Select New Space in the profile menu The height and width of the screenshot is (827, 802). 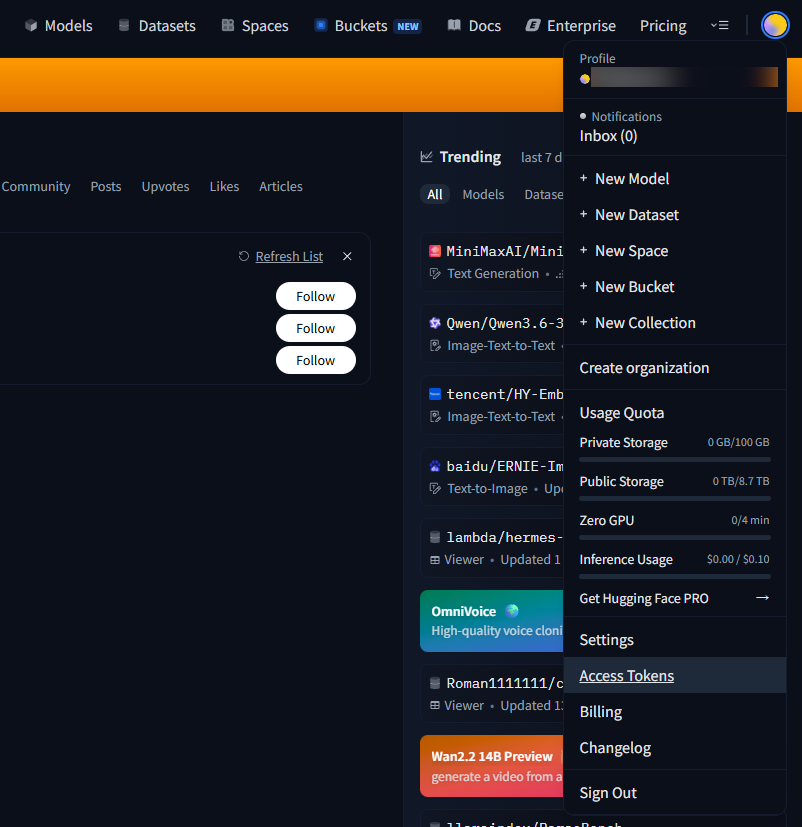pyautogui.click(x=631, y=251)
